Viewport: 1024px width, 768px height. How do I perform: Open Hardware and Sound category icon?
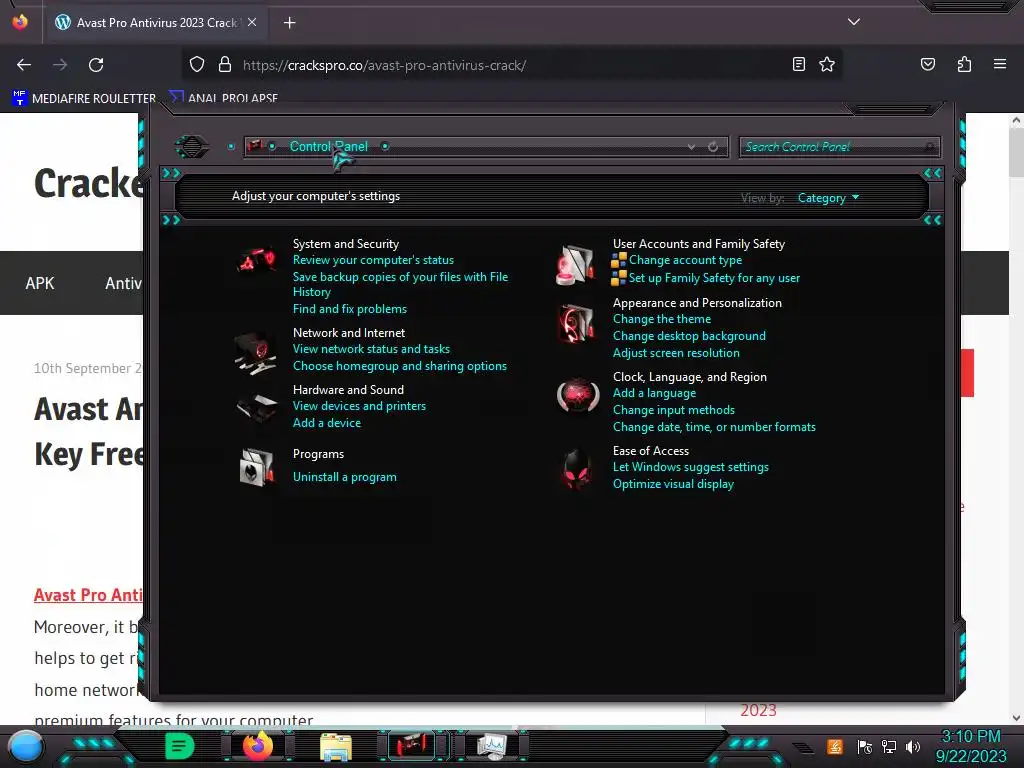click(255, 408)
